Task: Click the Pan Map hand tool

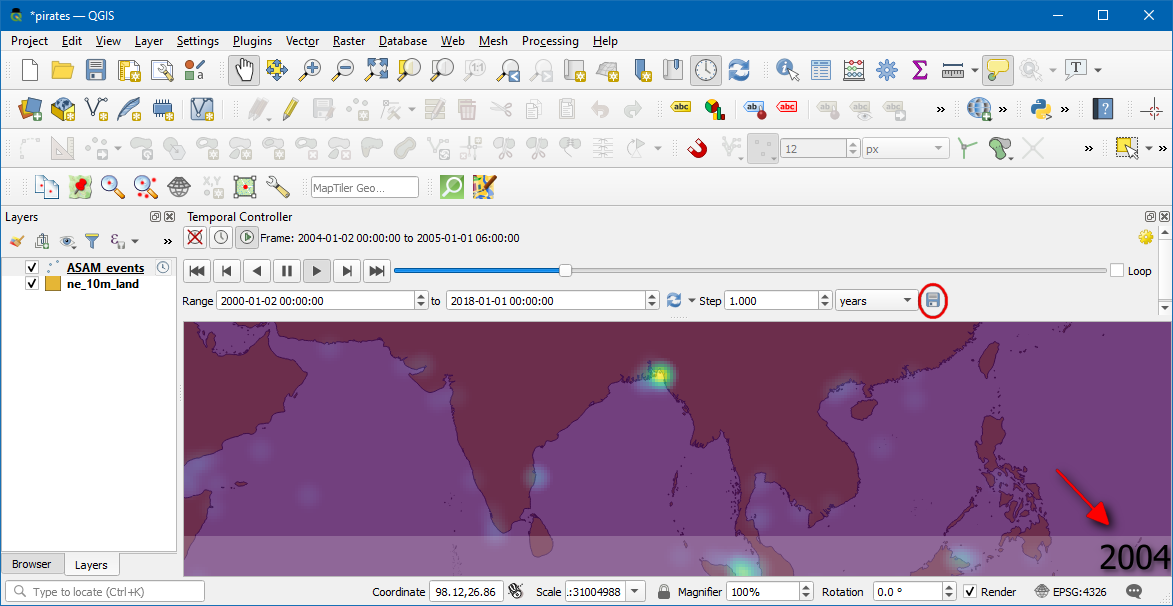Action: [x=245, y=70]
